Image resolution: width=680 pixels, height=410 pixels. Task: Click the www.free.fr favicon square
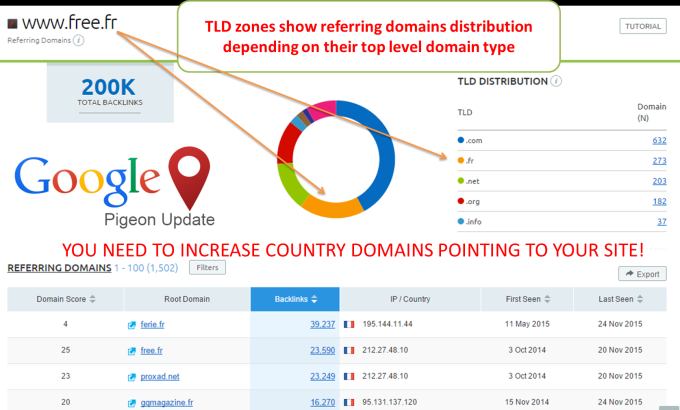[12, 23]
